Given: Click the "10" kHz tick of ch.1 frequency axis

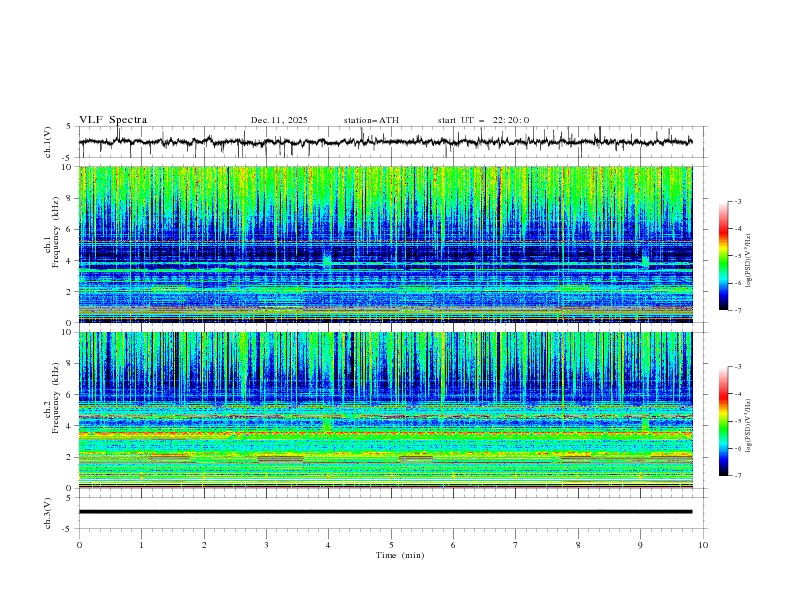Looking at the screenshot, I should pyautogui.click(x=69, y=167).
